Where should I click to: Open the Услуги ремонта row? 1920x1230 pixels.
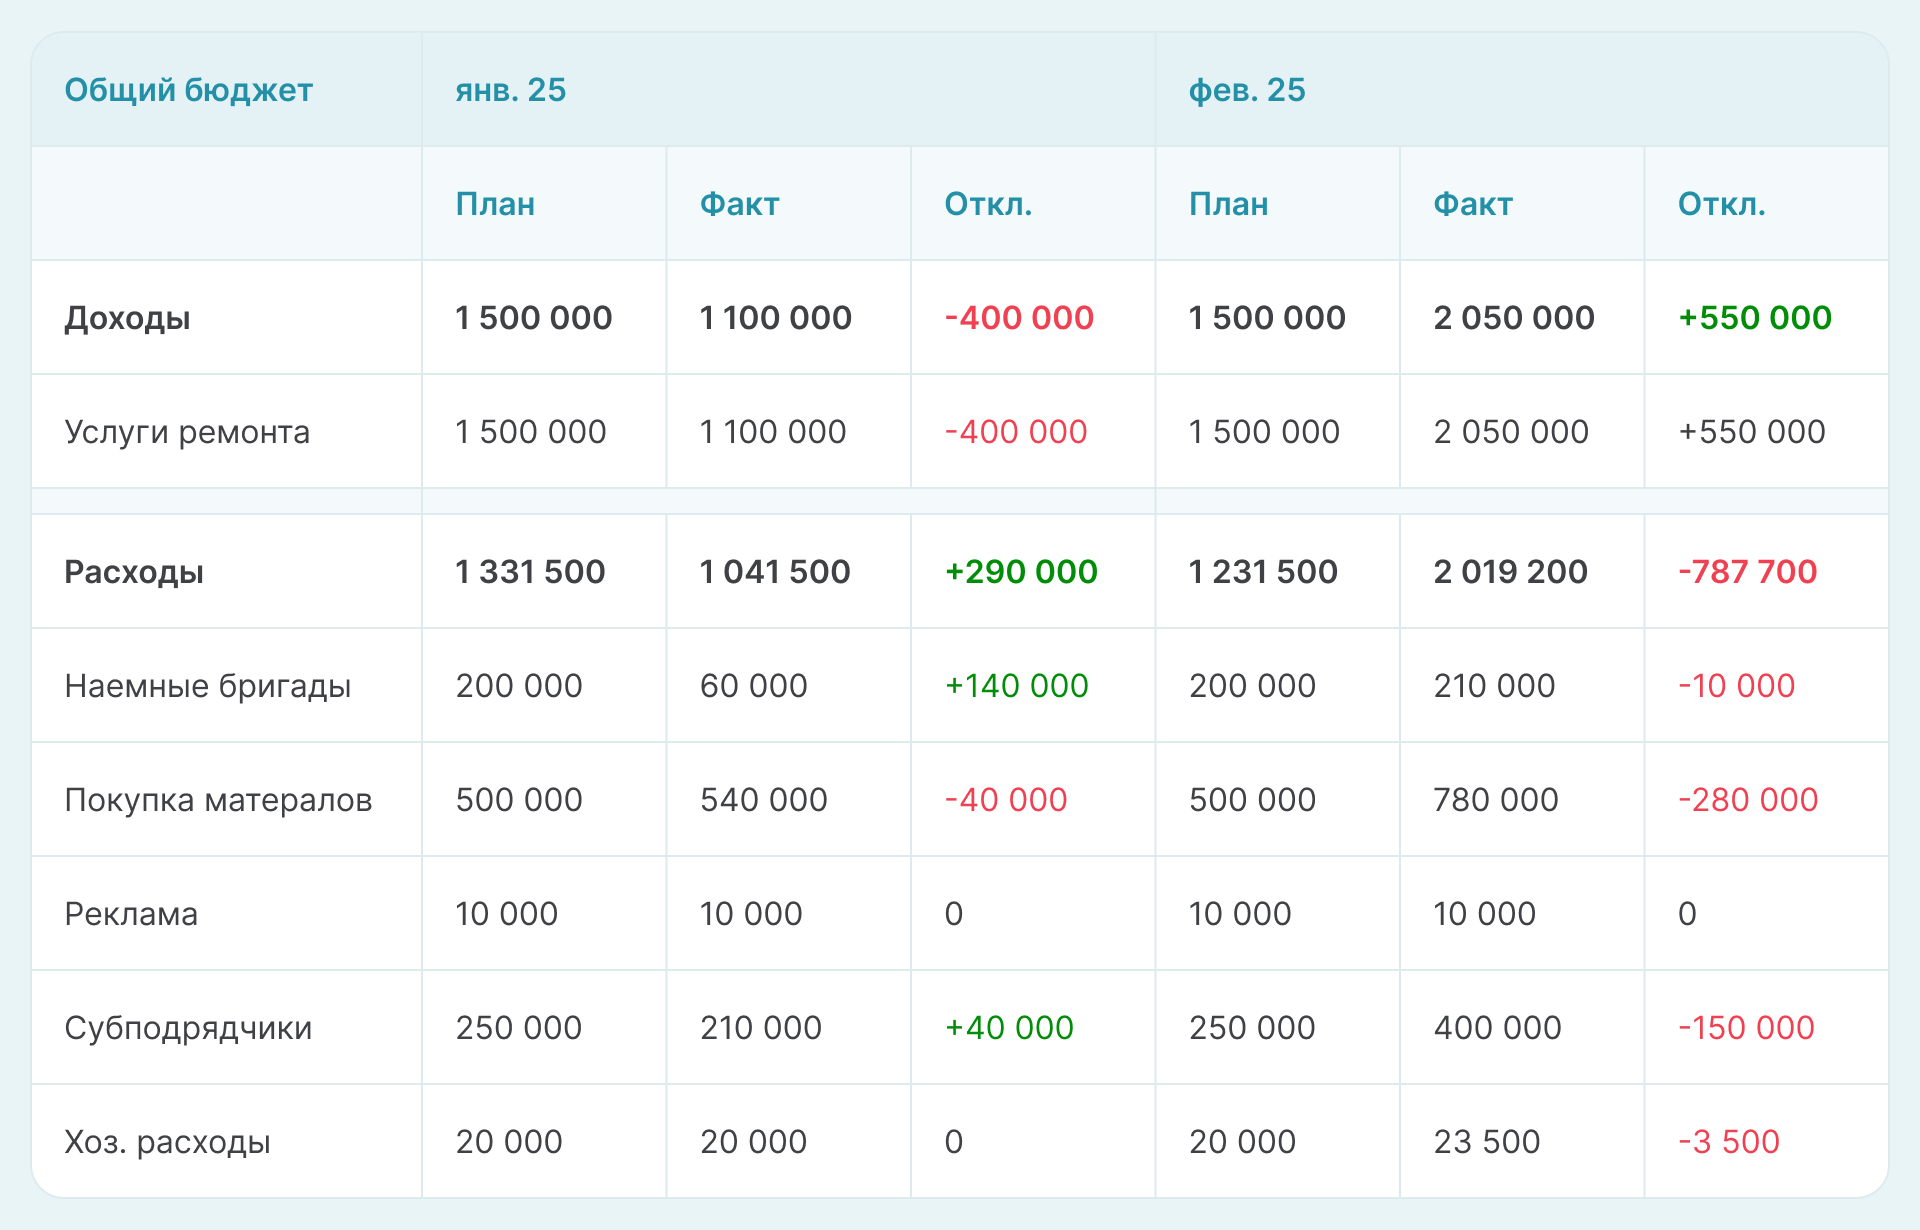point(187,432)
